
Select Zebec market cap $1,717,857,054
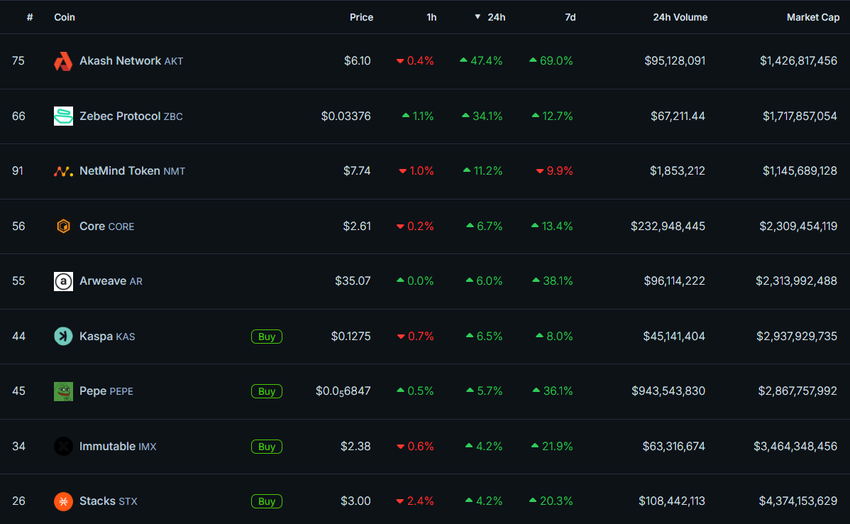pos(800,116)
